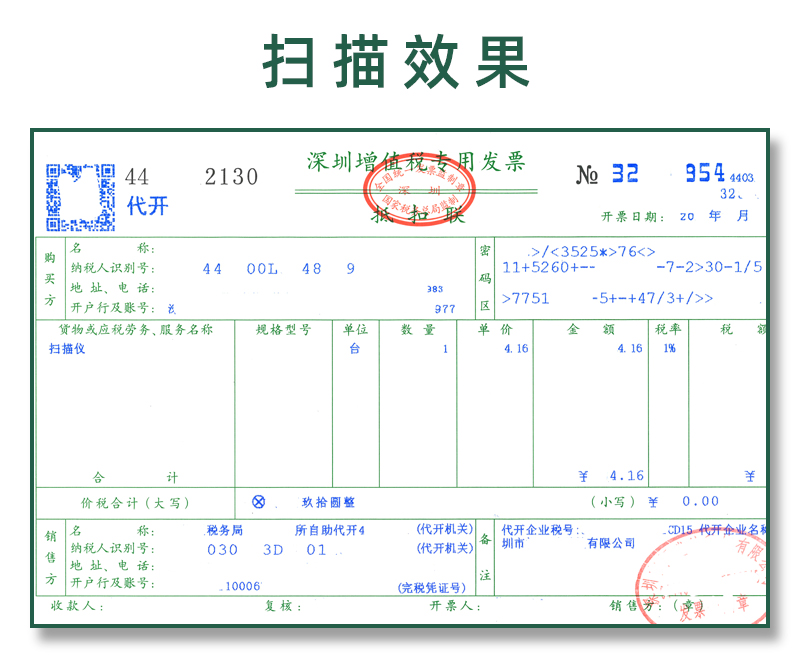
Task: Select the 4.16 value under 单价
Action: (516, 349)
